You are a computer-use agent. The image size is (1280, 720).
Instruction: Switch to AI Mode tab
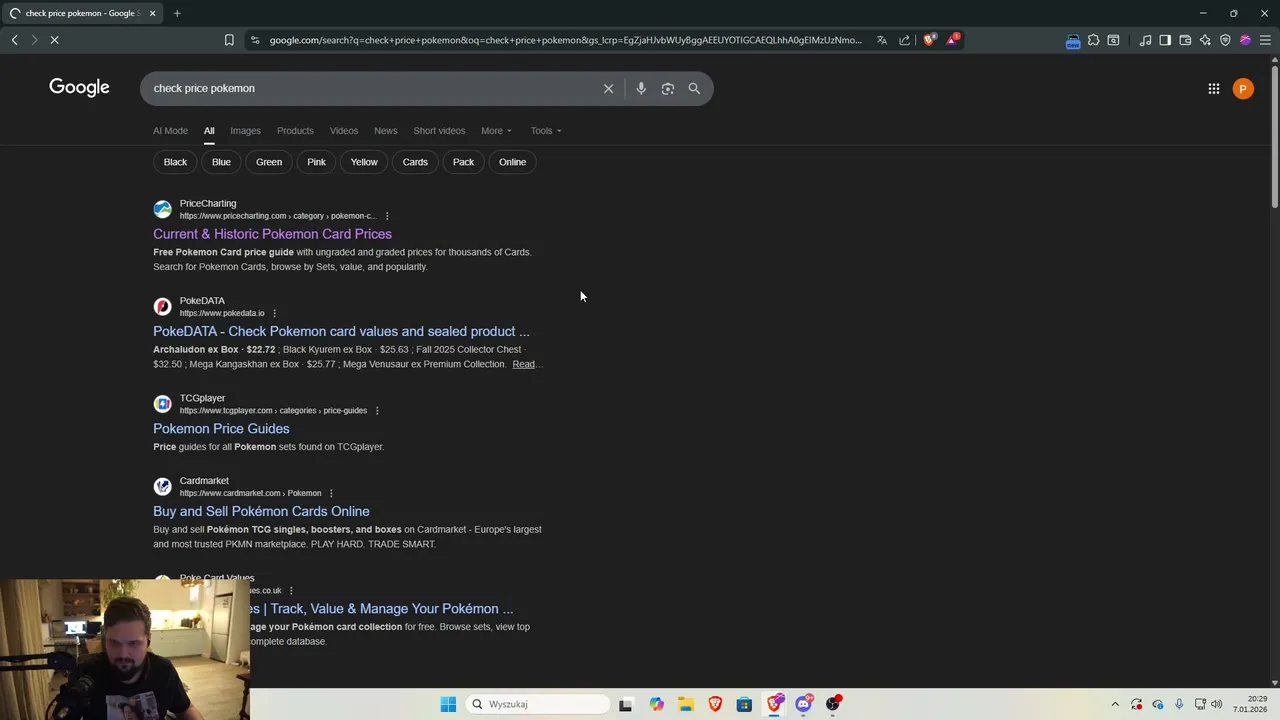click(x=170, y=131)
